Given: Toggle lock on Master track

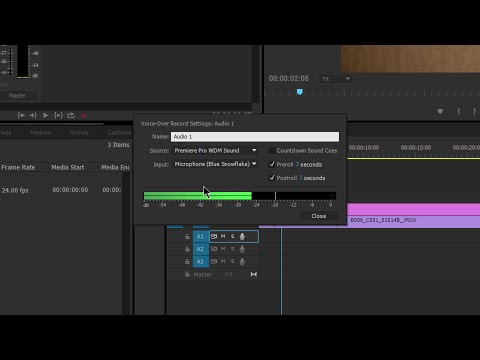Looking at the screenshot, I should 187,274.
